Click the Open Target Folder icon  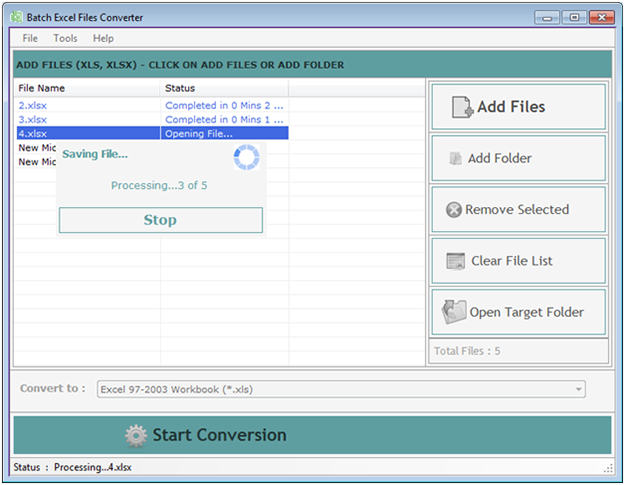[x=454, y=312]
